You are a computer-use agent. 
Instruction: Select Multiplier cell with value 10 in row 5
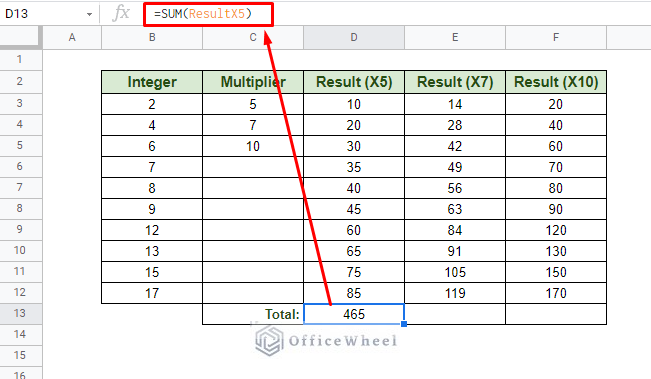pos(253,146)
